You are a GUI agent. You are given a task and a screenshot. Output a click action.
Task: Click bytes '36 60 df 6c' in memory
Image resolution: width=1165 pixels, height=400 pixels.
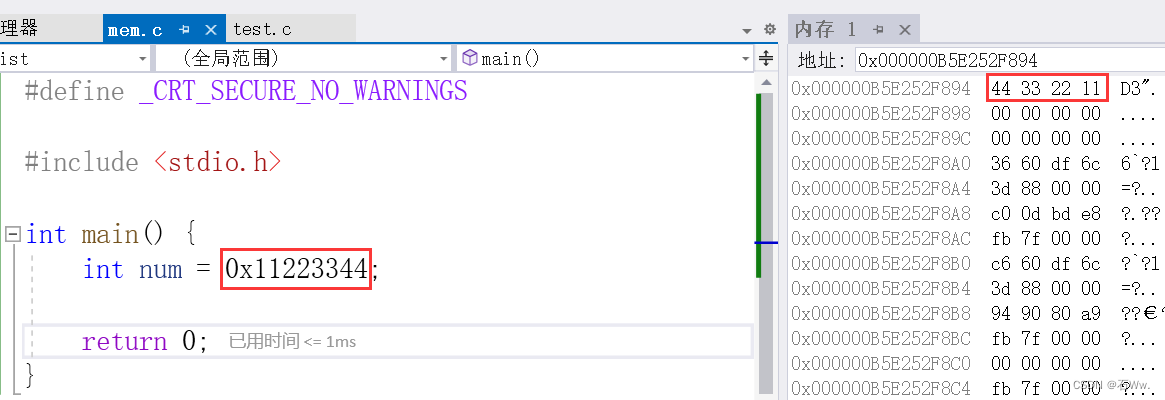1046,164
